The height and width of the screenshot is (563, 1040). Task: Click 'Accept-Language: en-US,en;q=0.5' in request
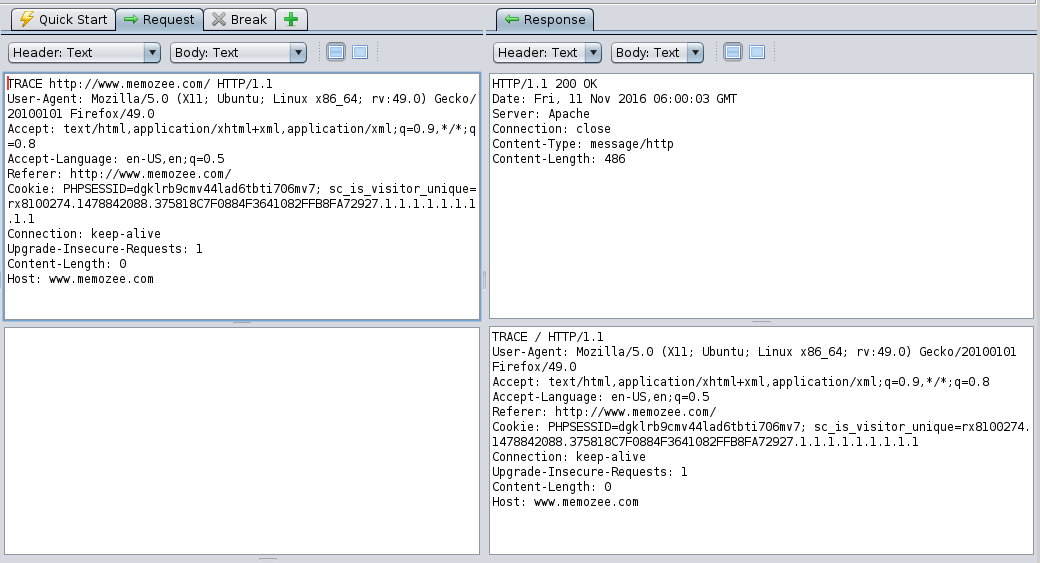pos(115,158)
